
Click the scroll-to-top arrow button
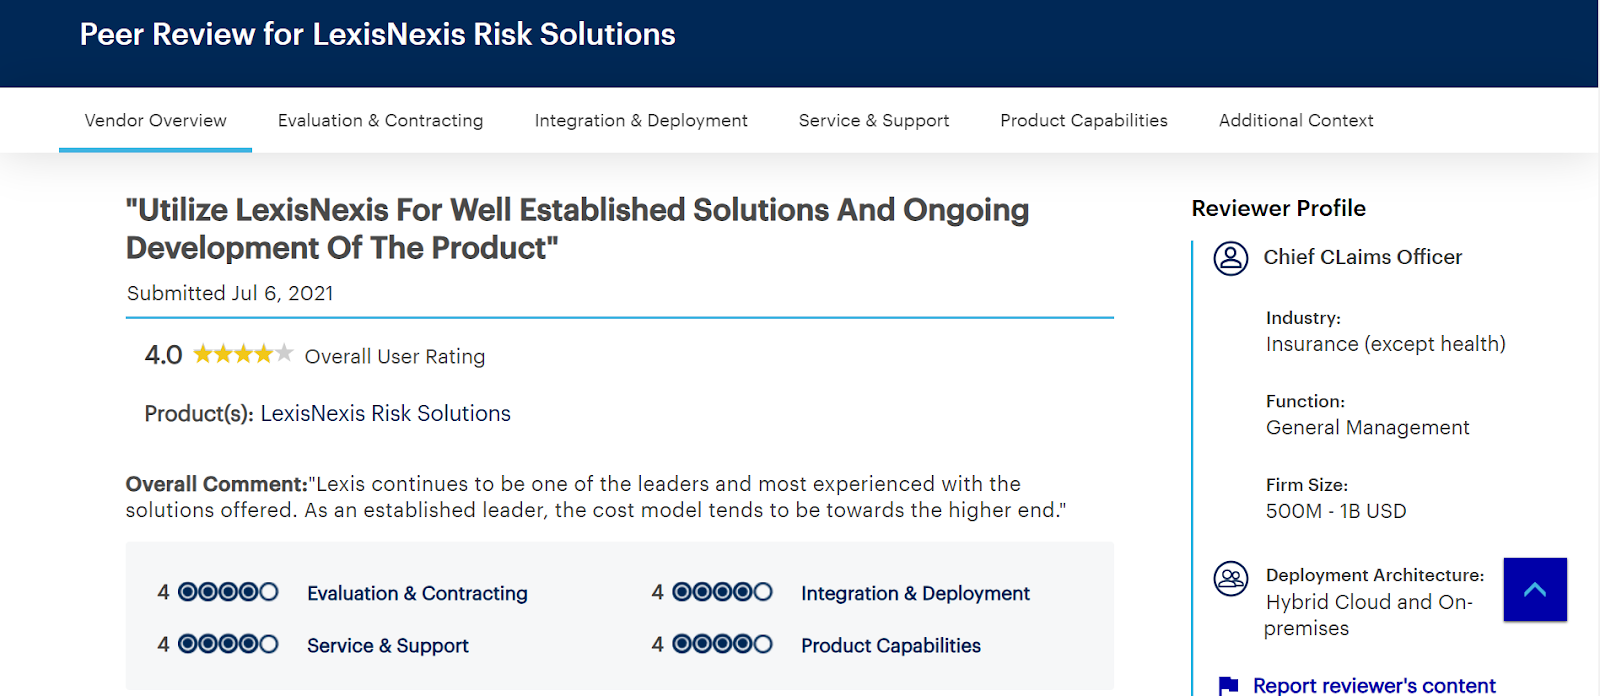[1535, 590]
